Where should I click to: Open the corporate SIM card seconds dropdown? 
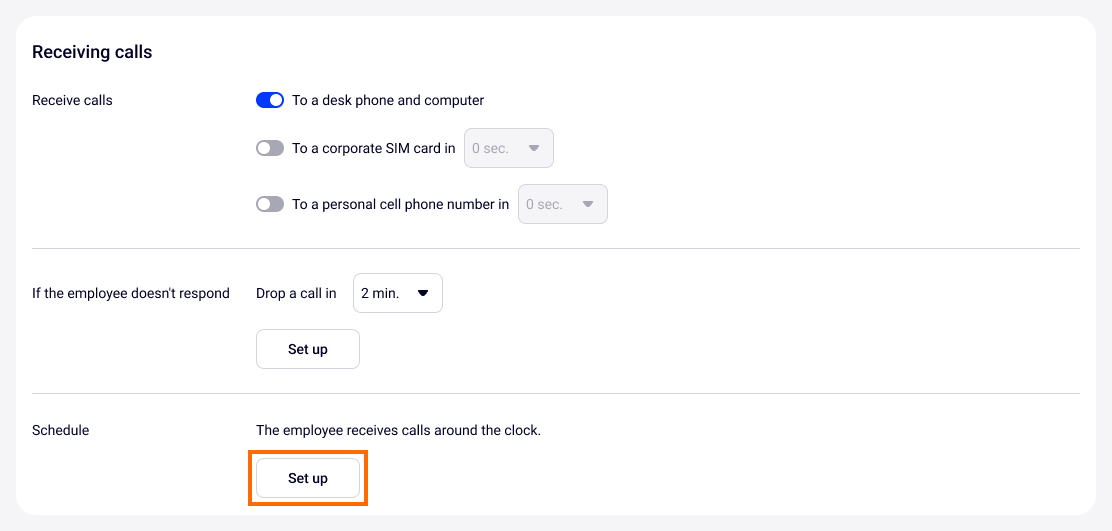point(508,148)
